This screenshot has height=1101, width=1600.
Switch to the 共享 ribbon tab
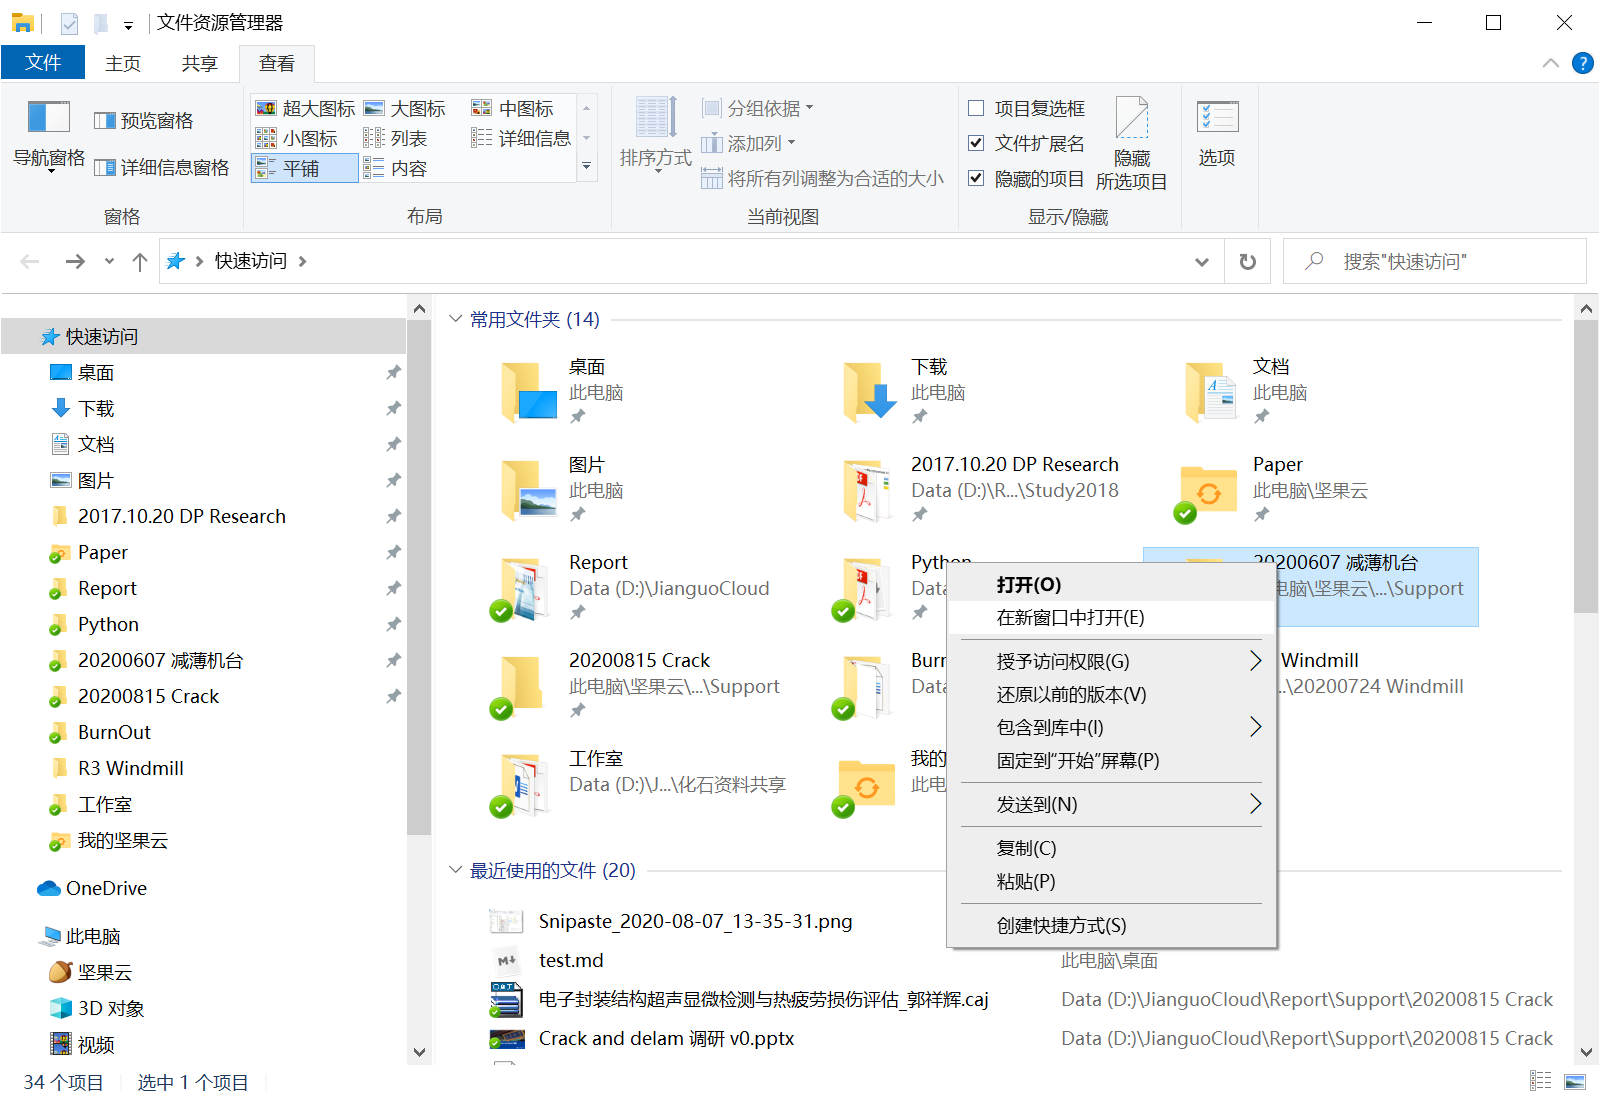pyautogui.click(x=199, y=62)
